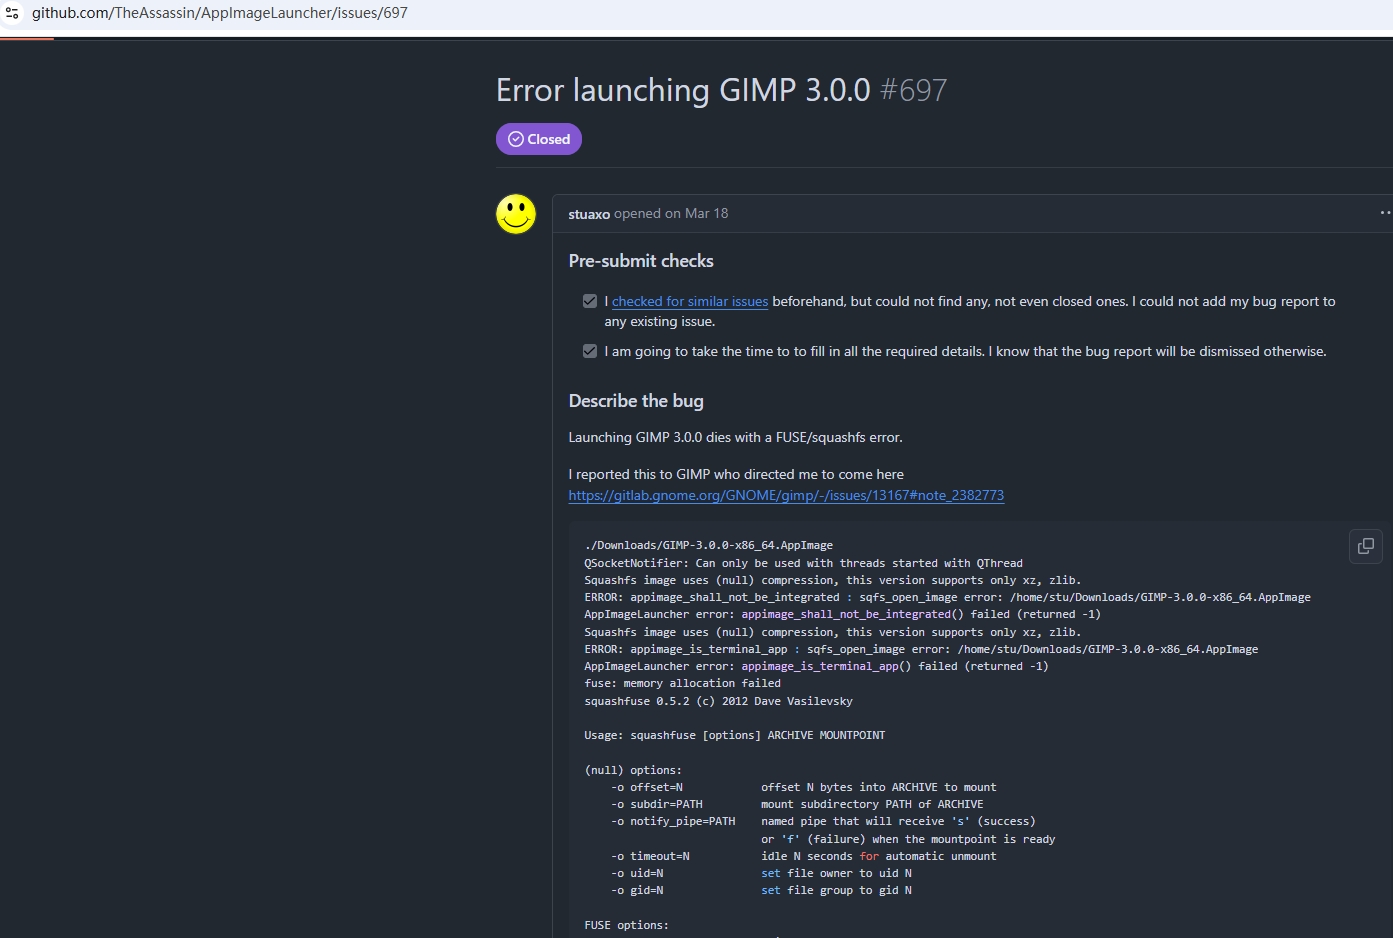Click the 'FUSE options:' line in the log

click(x=626, y=926)
